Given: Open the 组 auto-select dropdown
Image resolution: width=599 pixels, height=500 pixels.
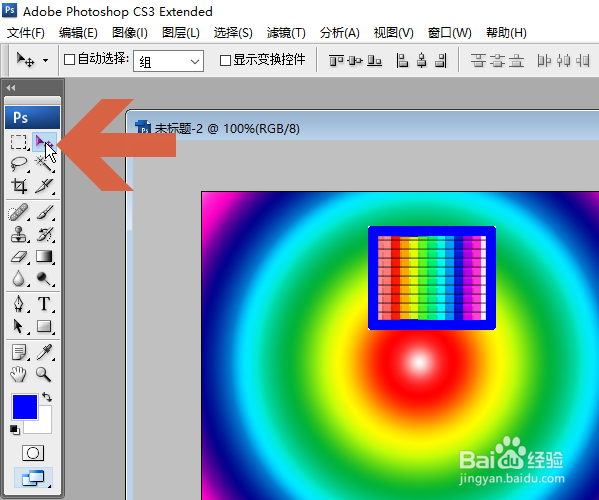Looking at the screenshot, I should click(x=168, y=61).
